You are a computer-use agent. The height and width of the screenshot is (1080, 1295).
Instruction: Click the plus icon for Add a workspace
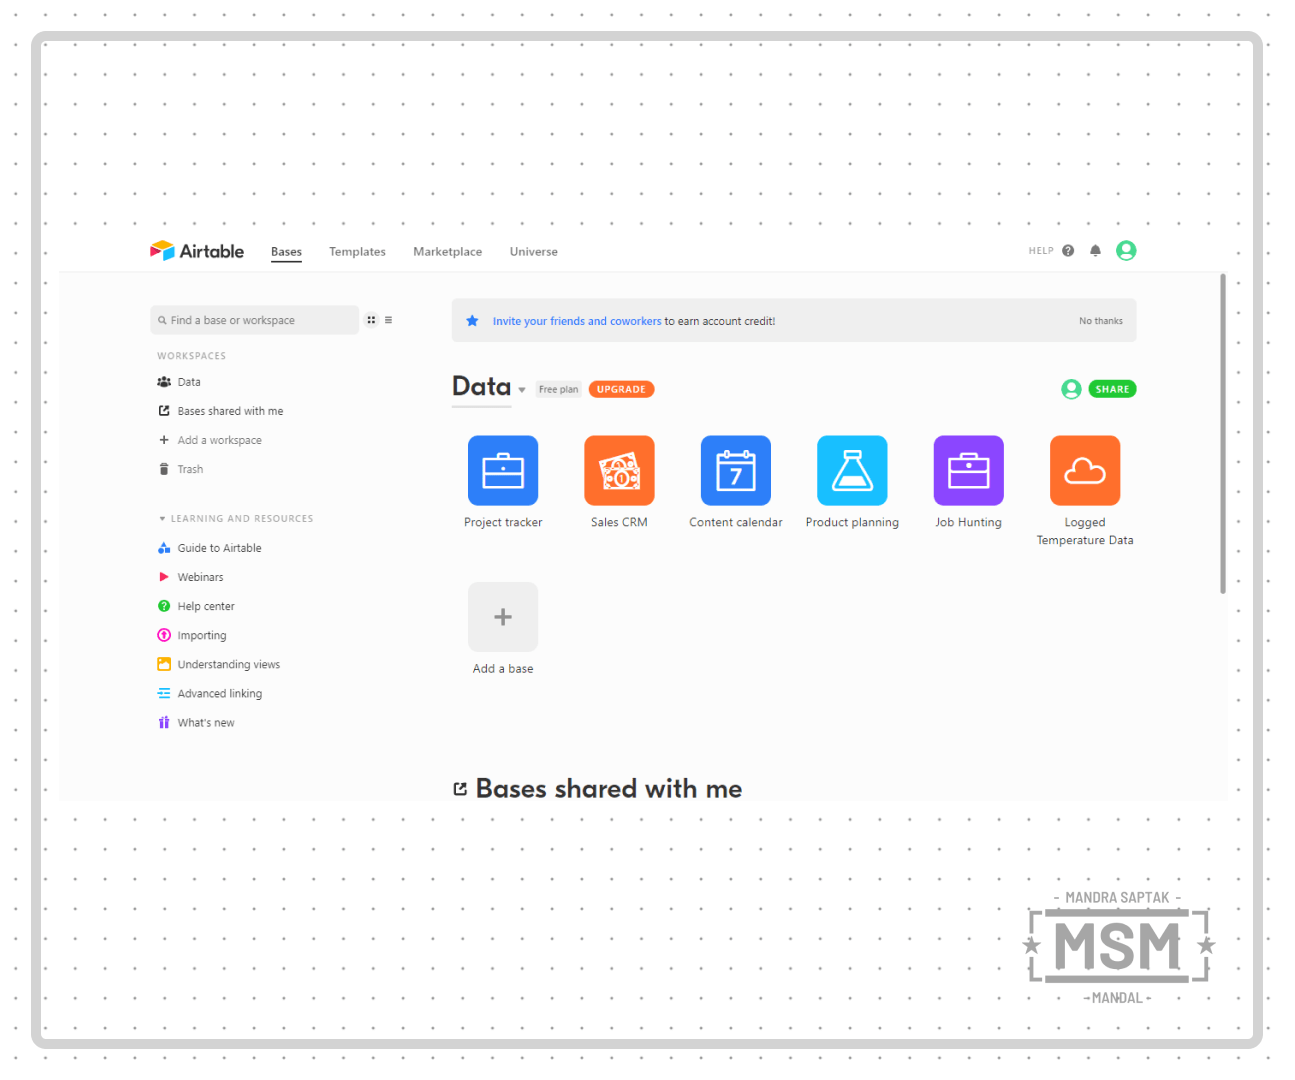click(x=164, y=440)
